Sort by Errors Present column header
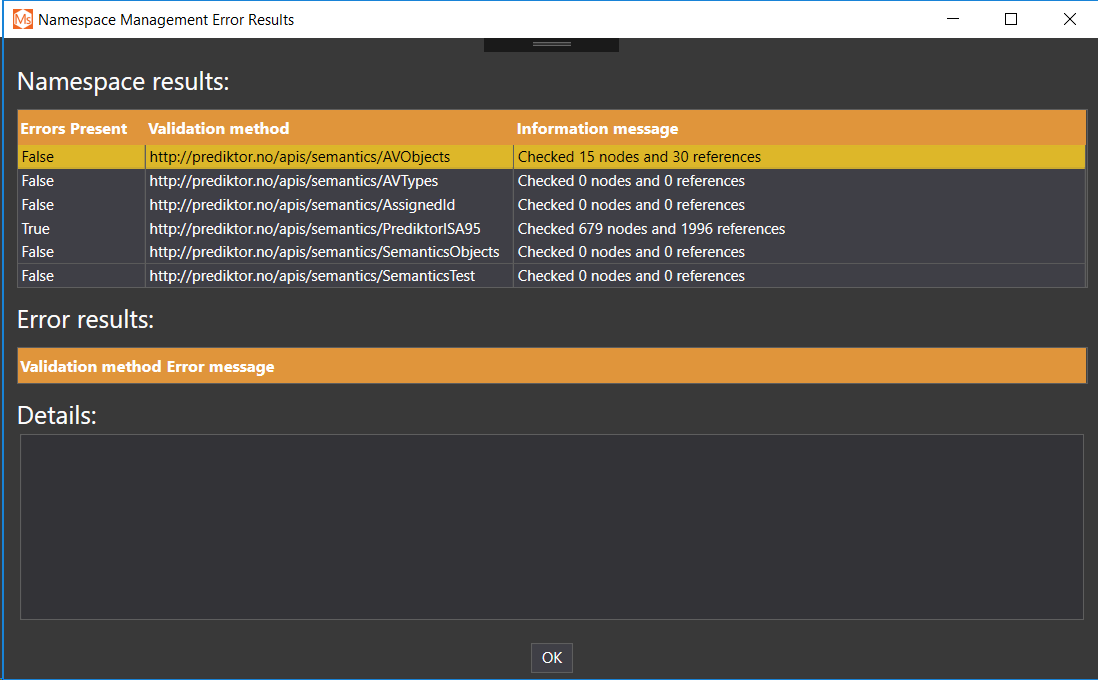Viewport: 1098px width, 680px height. (74, 129)
